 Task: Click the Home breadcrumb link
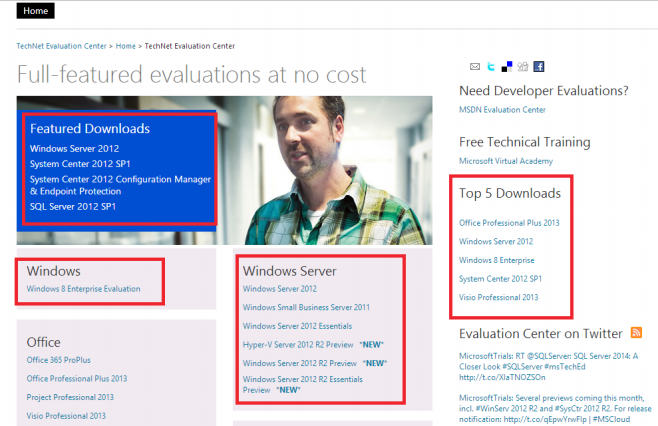[125, 46]
